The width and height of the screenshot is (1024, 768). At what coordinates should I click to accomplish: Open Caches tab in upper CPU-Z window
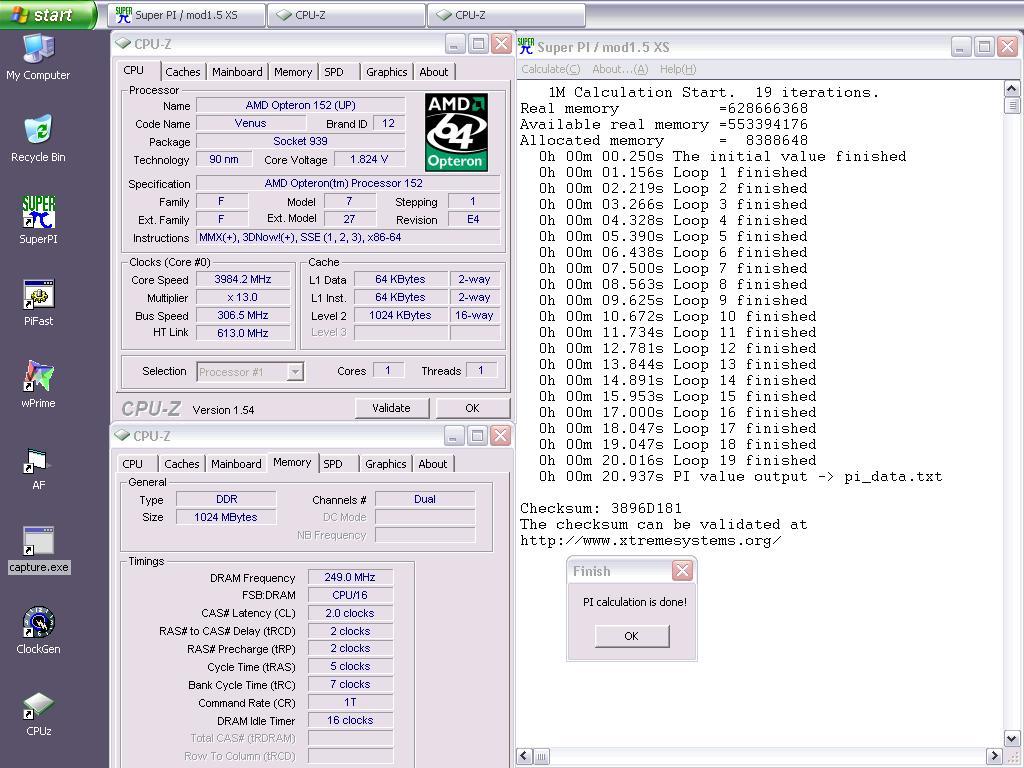tap(183, 72)
